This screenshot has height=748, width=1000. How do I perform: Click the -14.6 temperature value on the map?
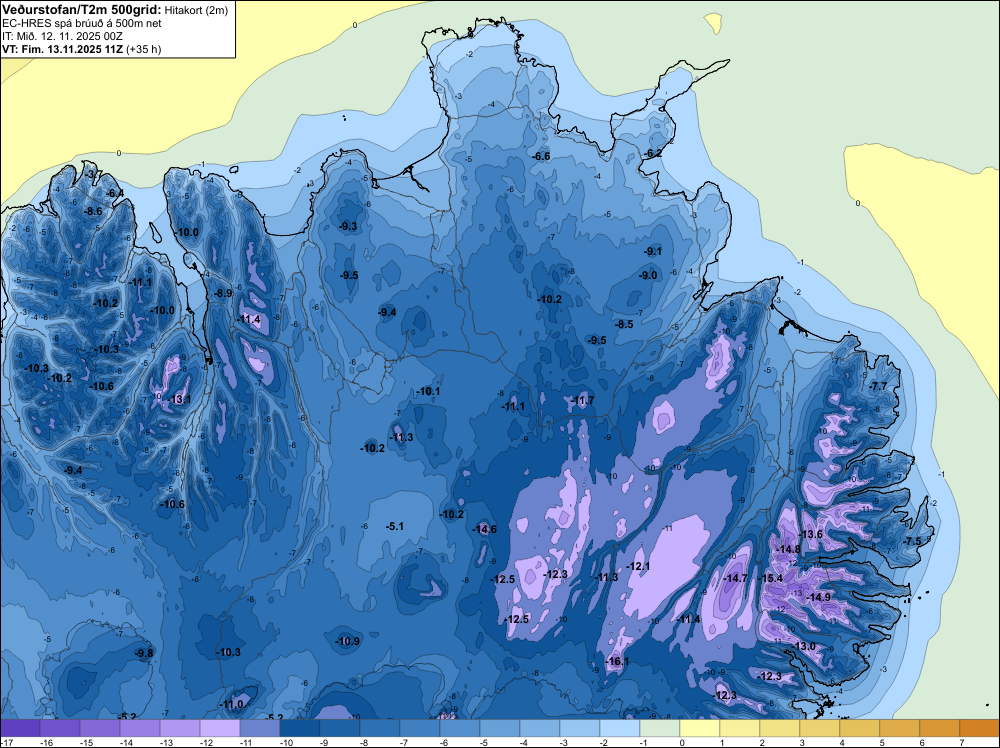[x=485, y=529]
